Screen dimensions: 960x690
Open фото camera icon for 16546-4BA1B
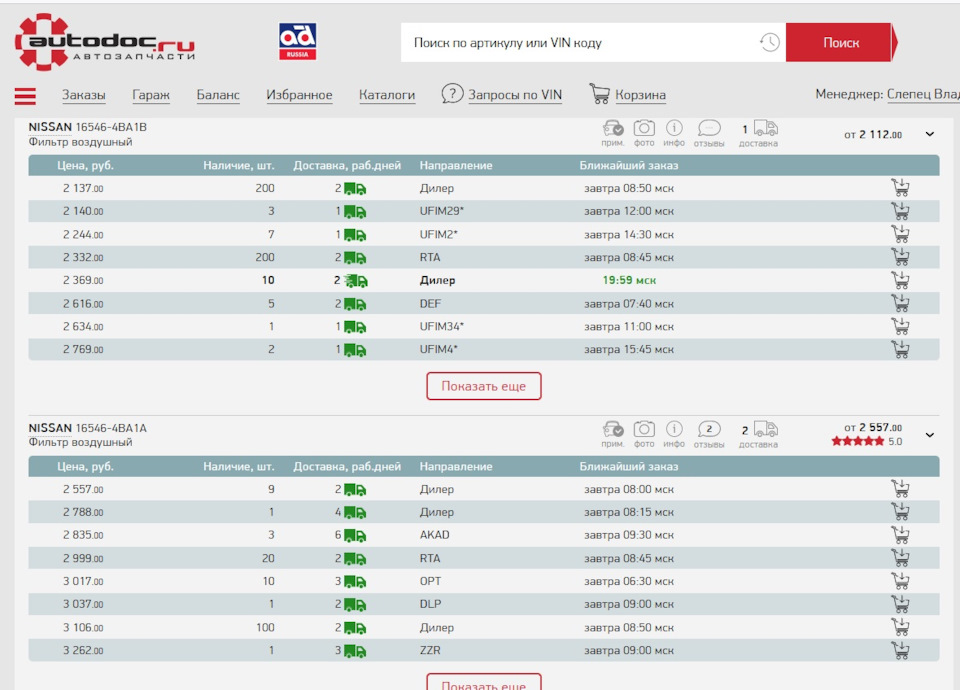point(644,128)
